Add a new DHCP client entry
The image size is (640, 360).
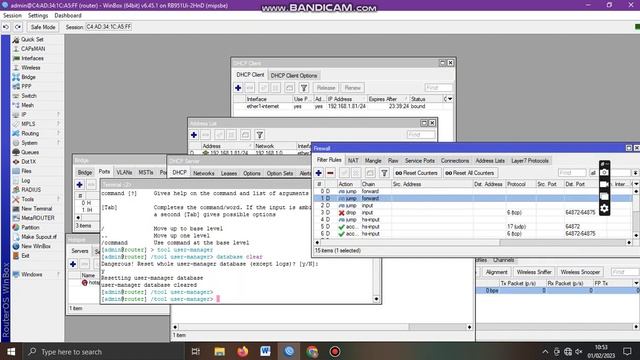238,88
